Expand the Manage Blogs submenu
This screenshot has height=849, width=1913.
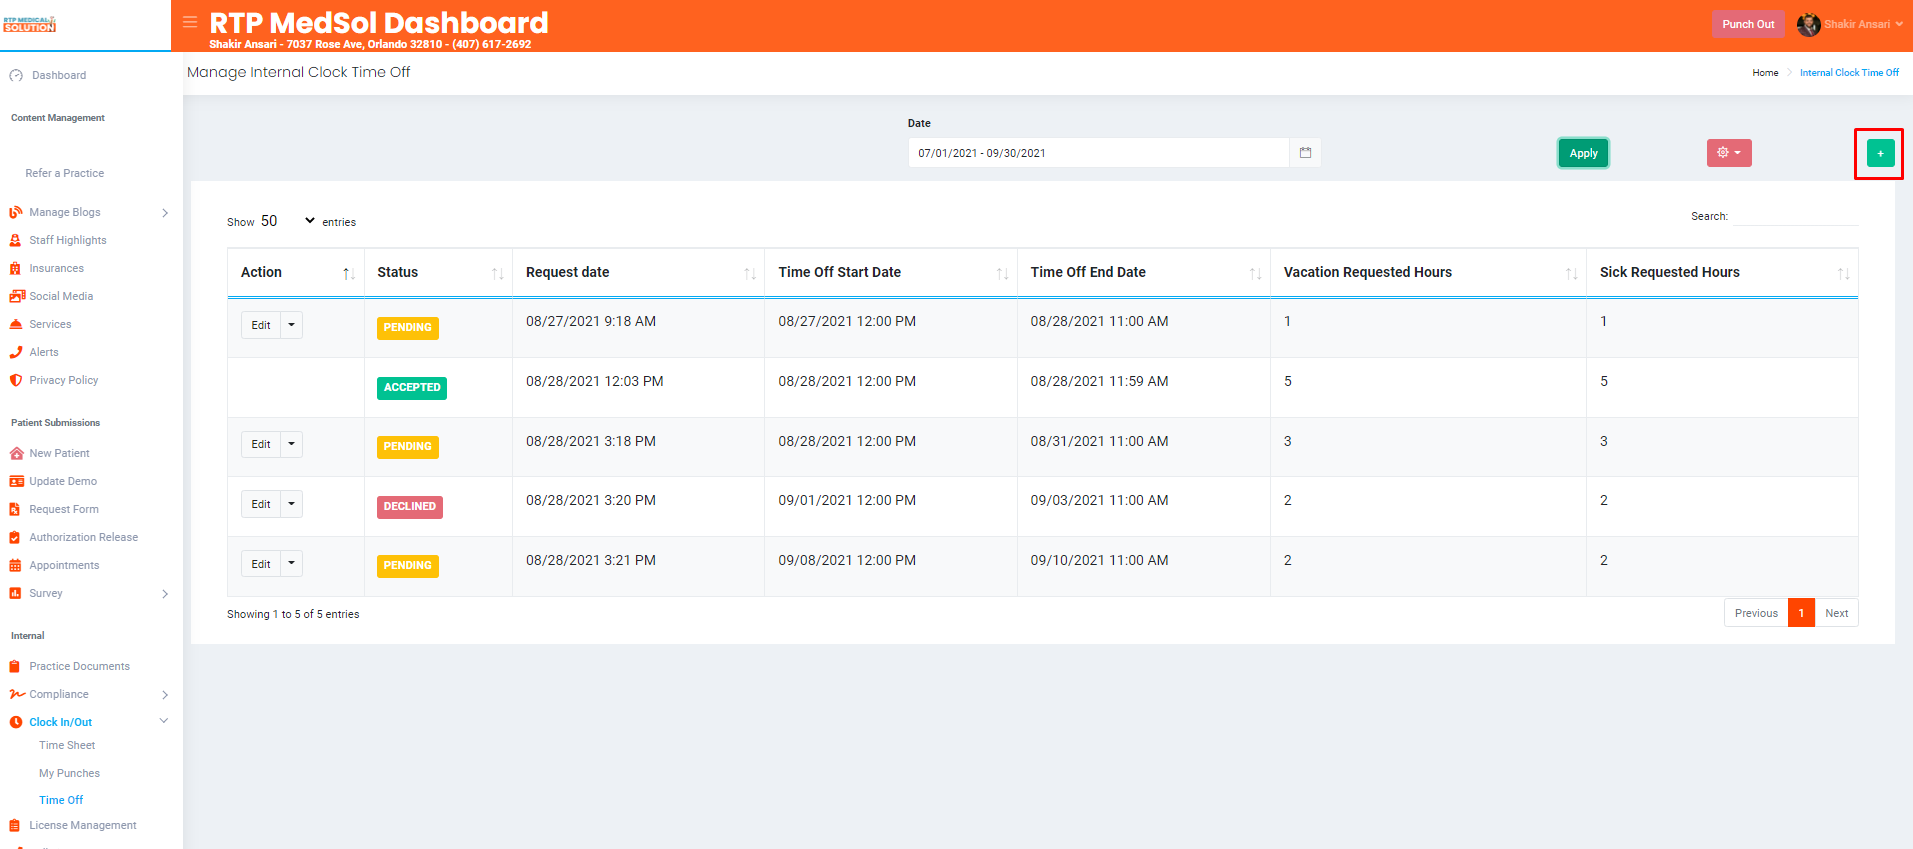tap(165, 212)
